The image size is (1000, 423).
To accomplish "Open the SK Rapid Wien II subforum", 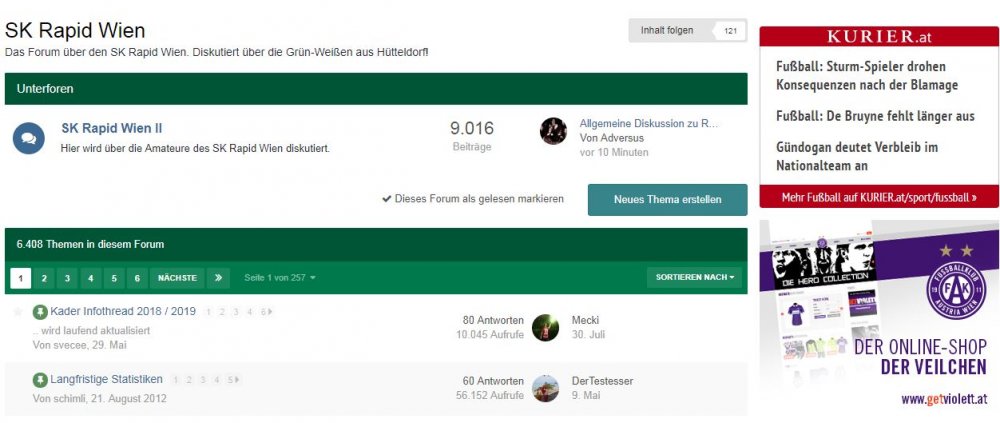I will 112,128.
